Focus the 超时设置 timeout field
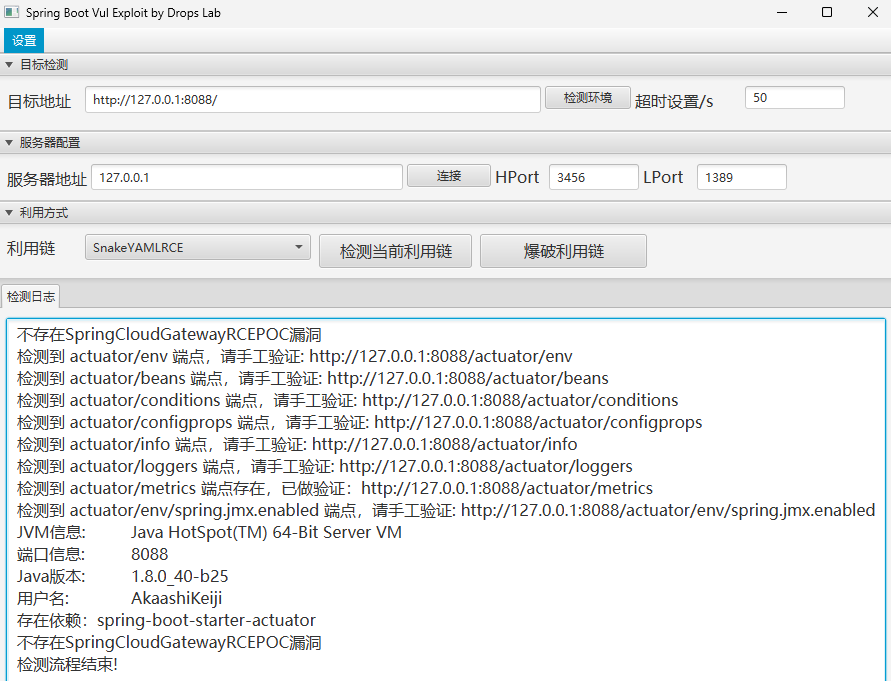The image size is (891, 681). pyautogui.click(x=794, y=98)
